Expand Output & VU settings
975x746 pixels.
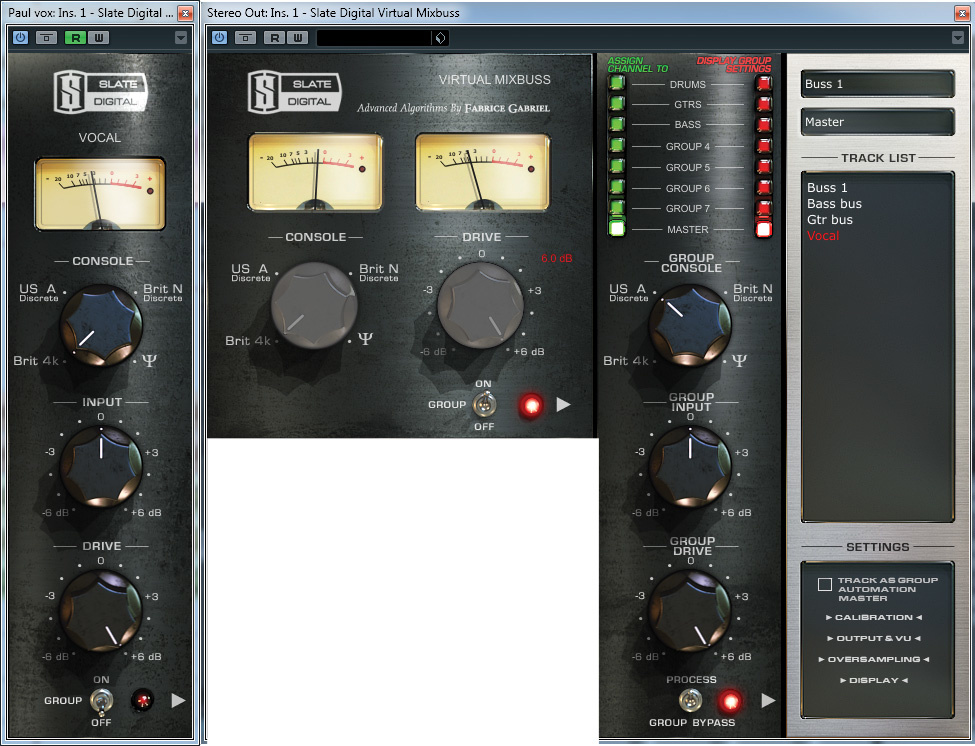[x=874, y=638]
